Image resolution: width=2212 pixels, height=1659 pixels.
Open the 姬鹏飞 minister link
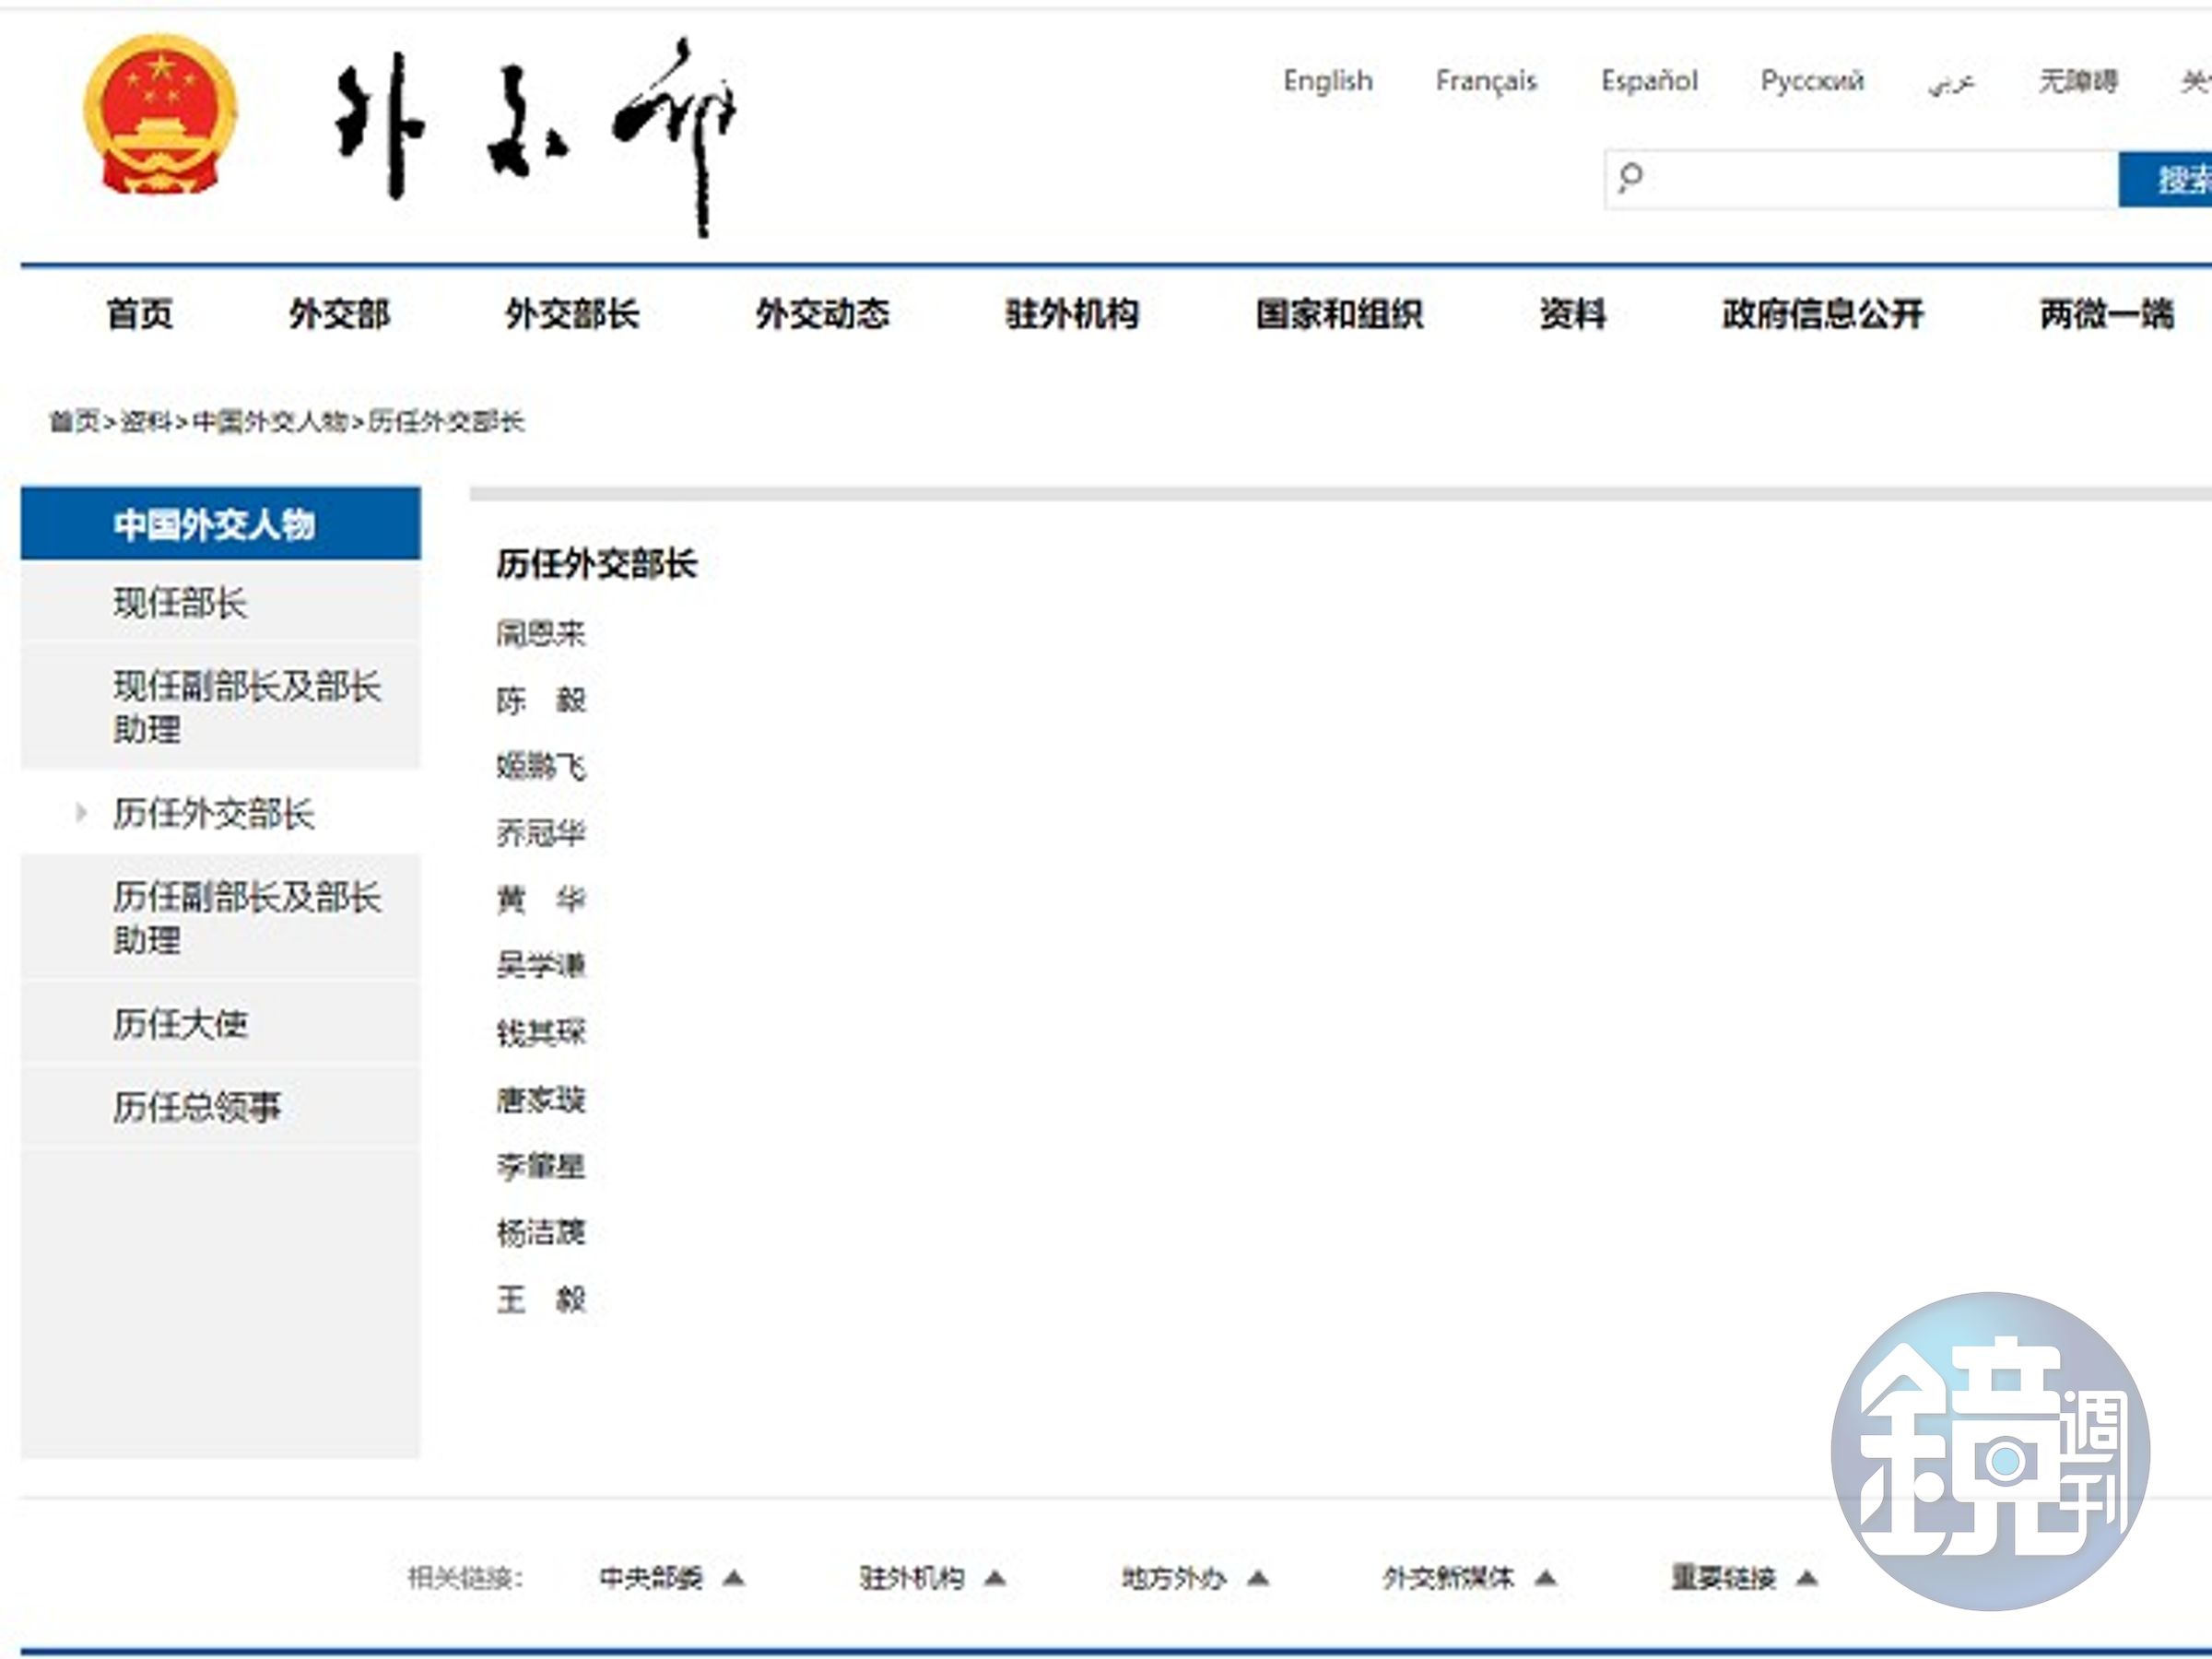[x=541, y=766]
